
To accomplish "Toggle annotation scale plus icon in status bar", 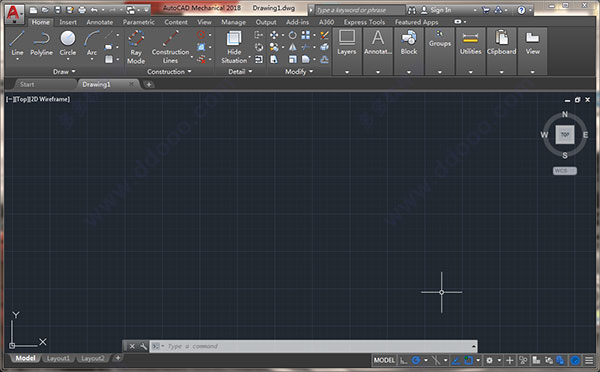I will click(x=510, y=360).
